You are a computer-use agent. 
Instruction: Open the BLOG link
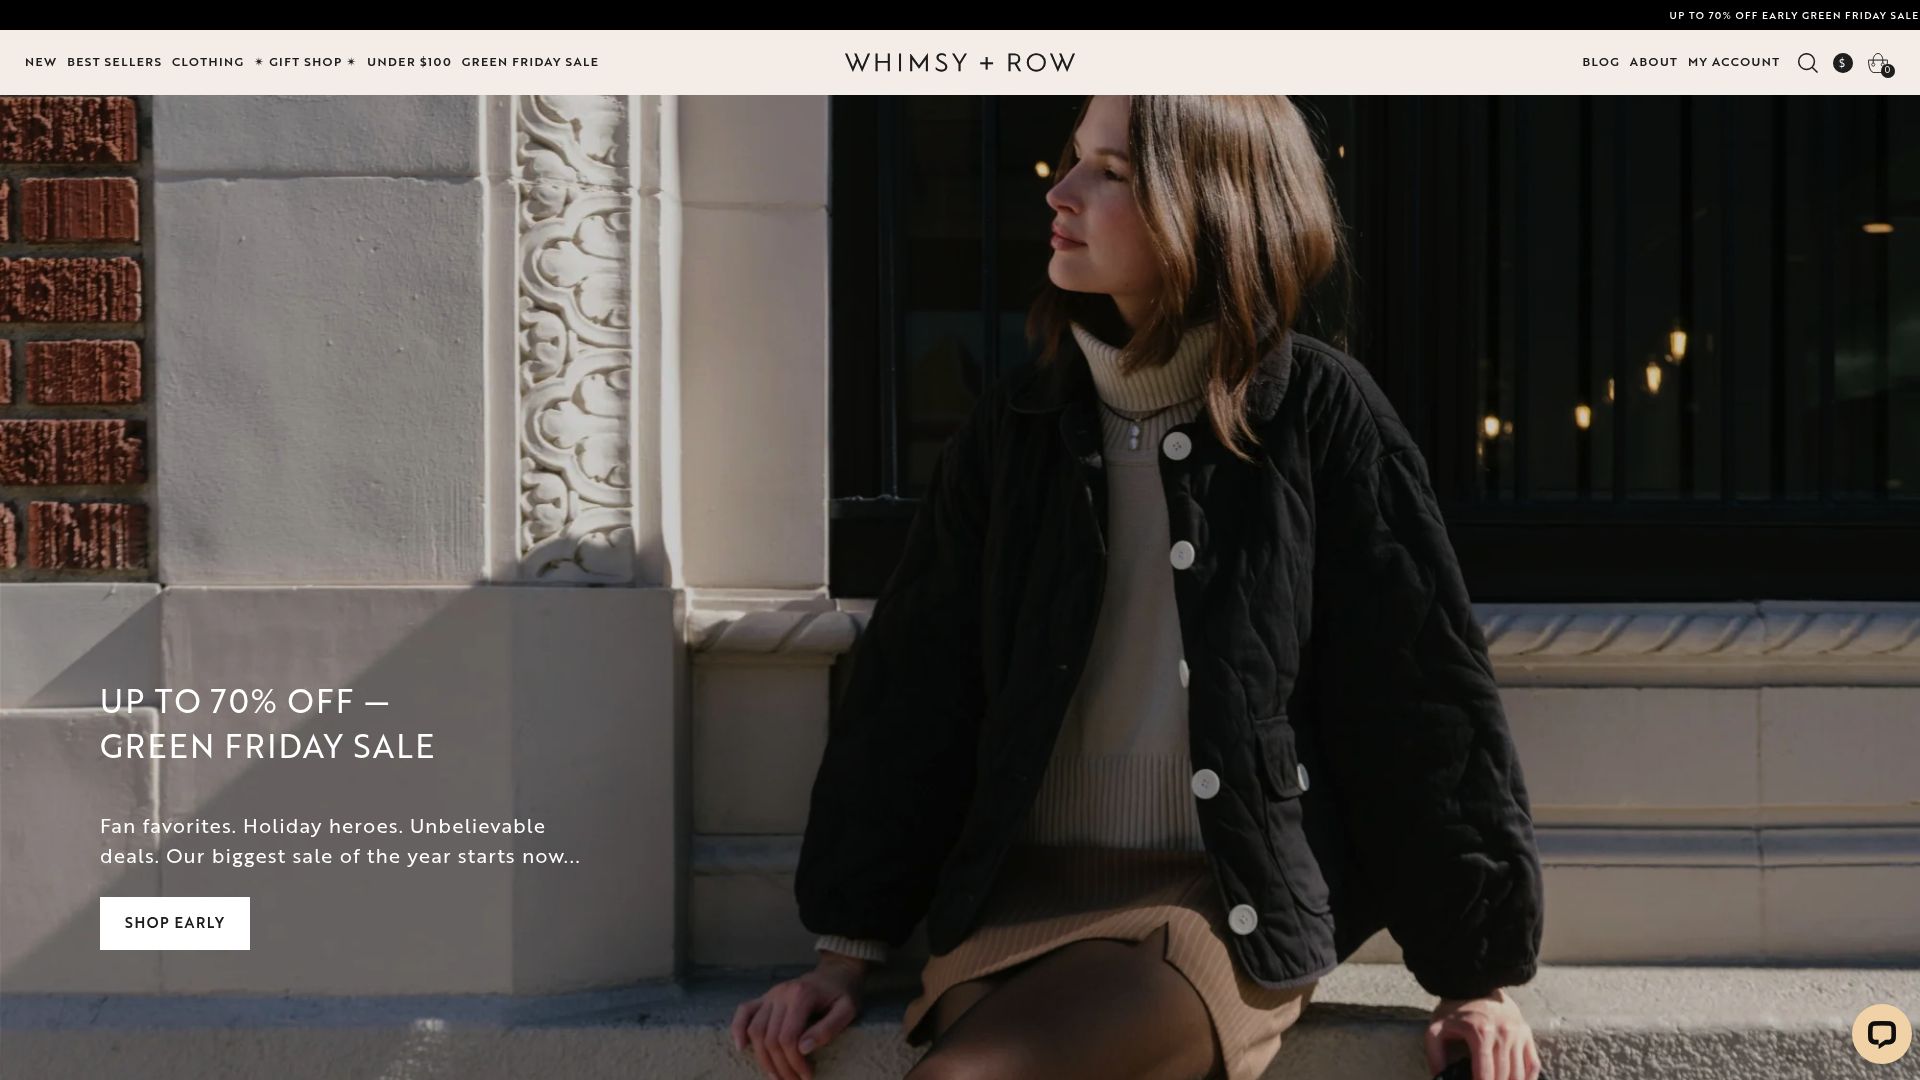[1599, 62]
